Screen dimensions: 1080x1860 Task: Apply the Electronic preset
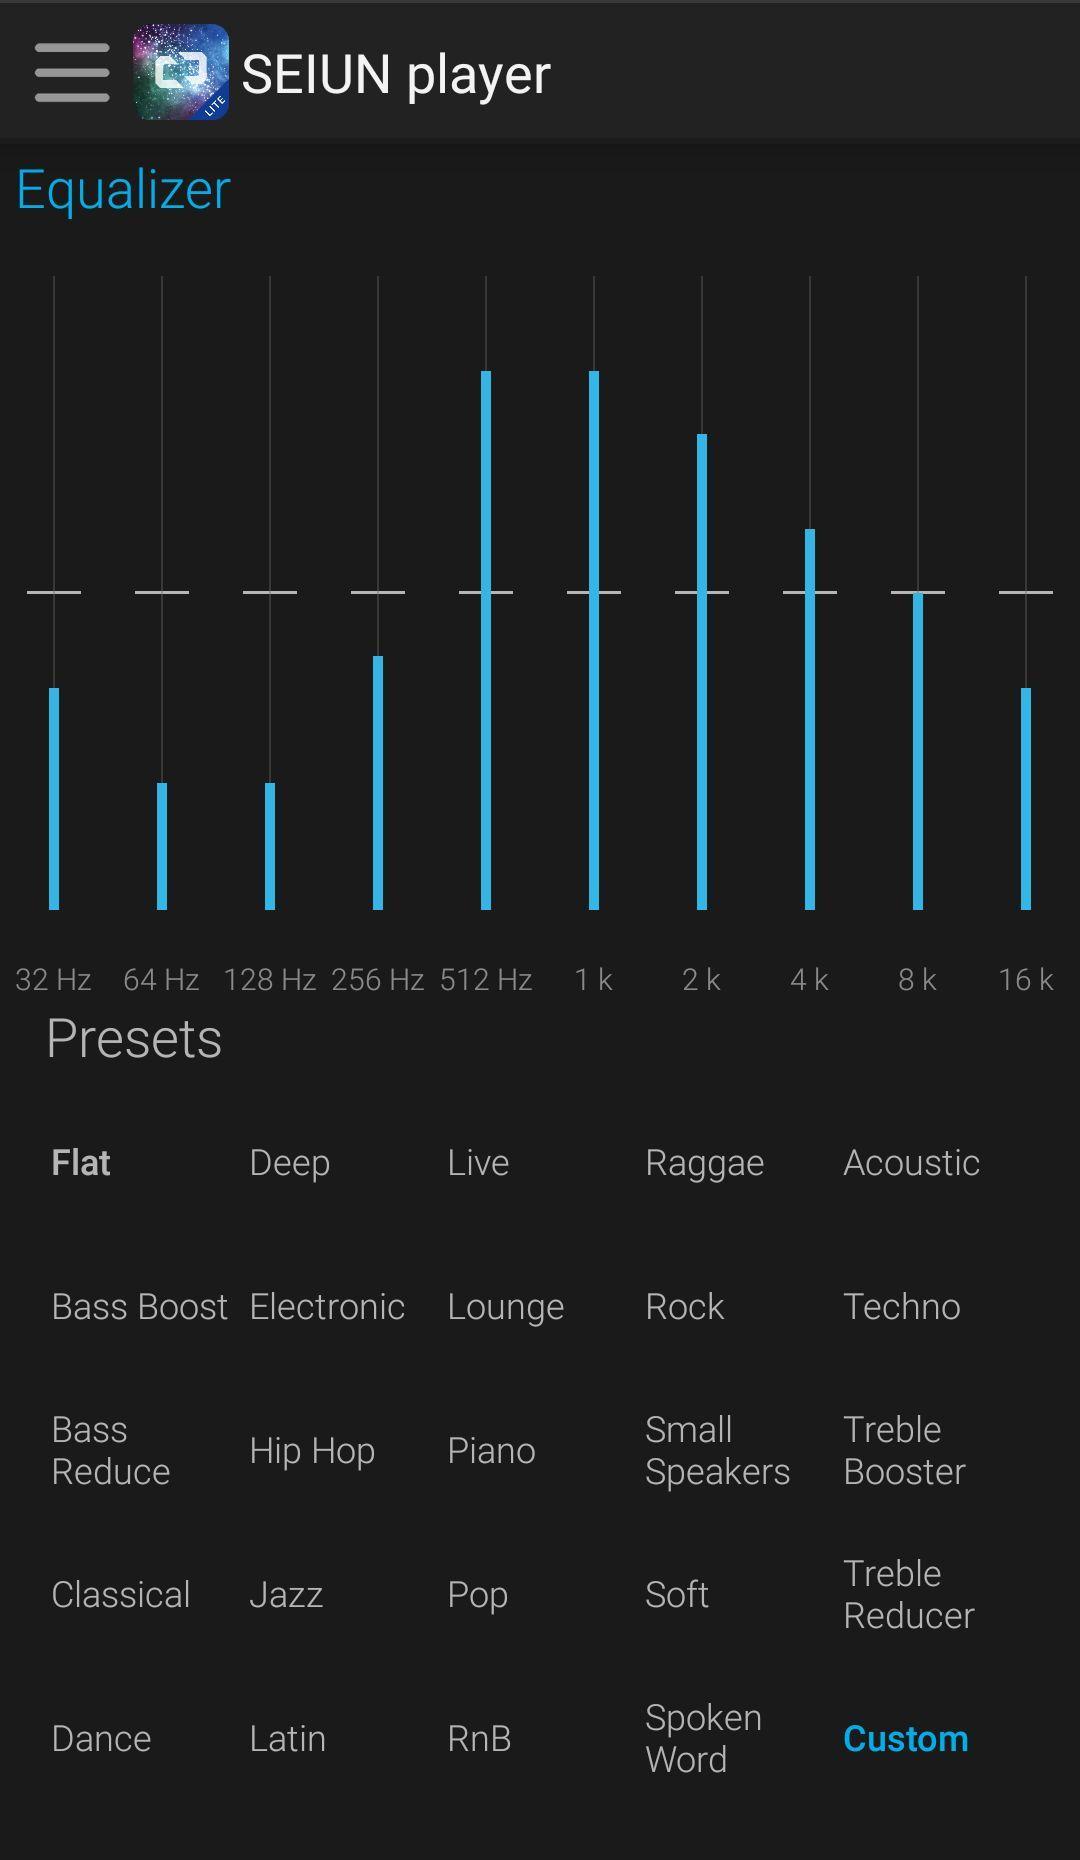(327, 1307)
